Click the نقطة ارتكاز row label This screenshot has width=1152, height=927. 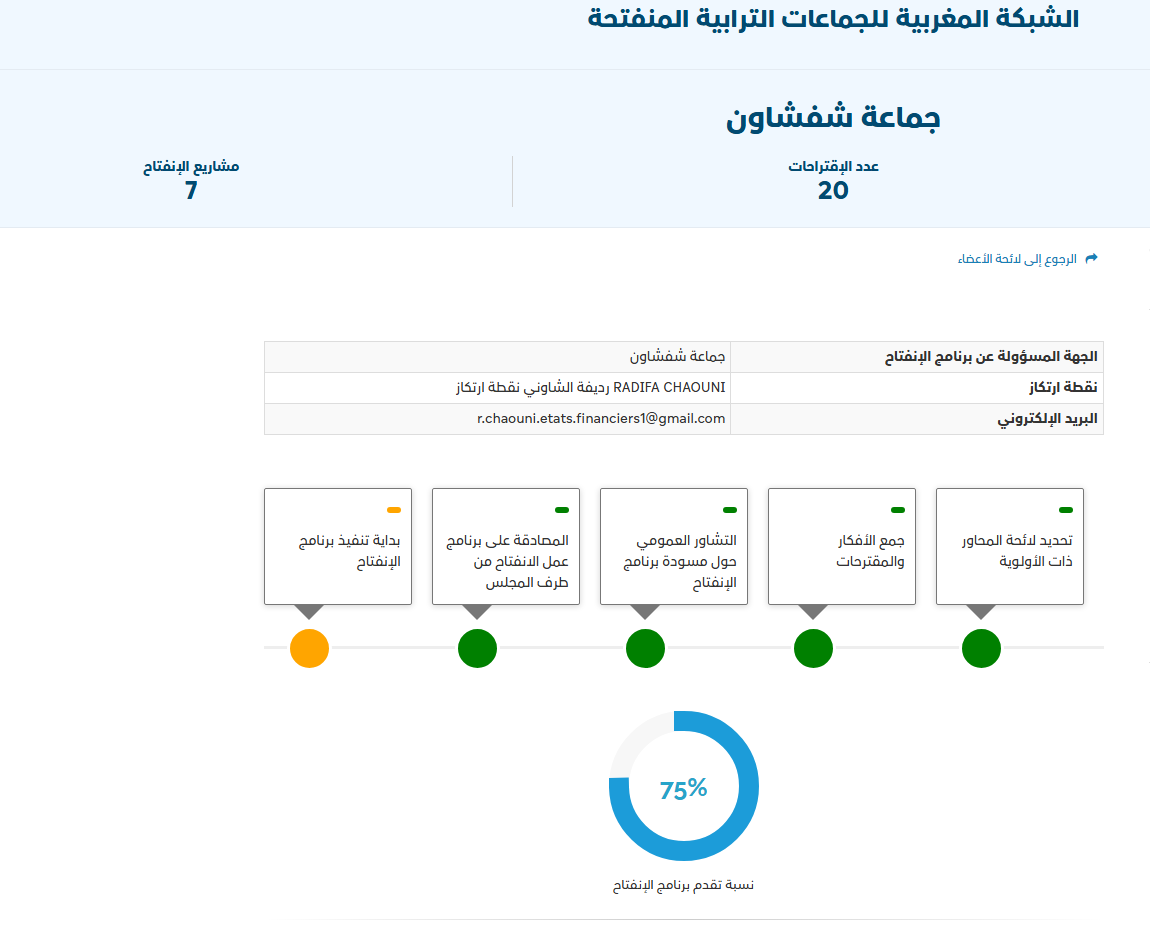pos(1063,388)
